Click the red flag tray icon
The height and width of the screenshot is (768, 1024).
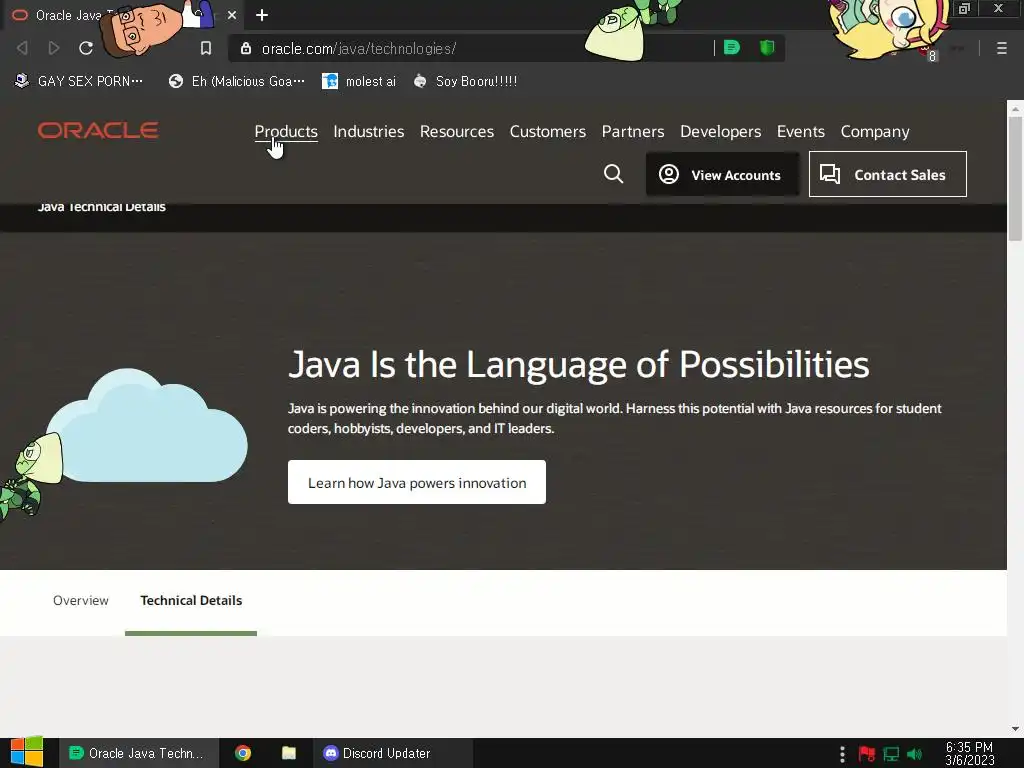point(867,754)
